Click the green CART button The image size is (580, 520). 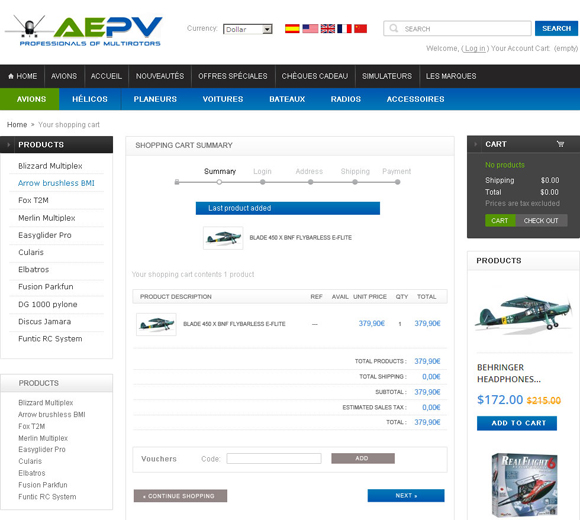coord(500,221)
